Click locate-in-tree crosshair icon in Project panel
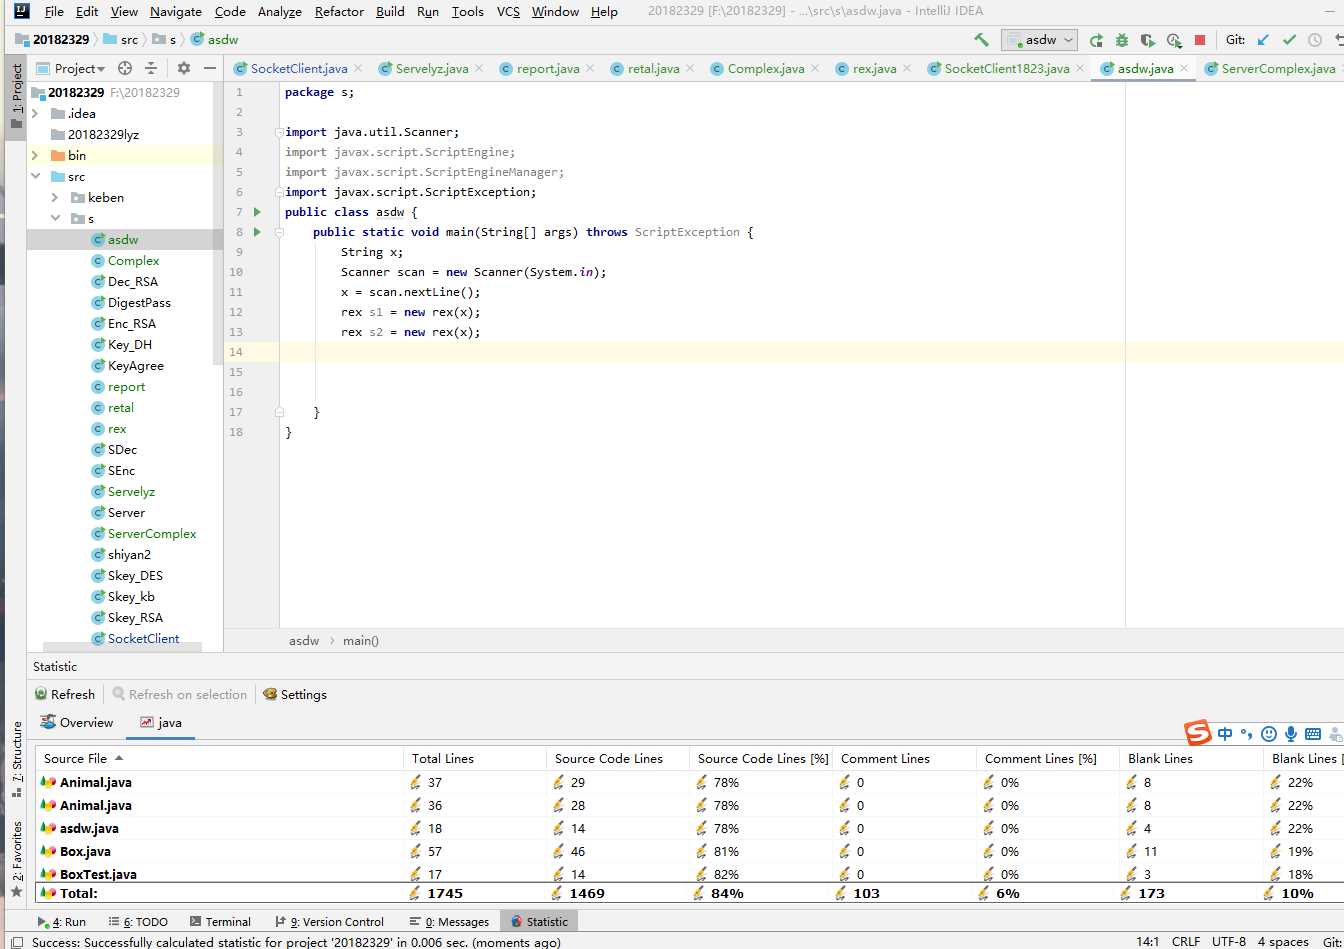This screenshot has height=949, width=1344. click(x=125, y=68)
